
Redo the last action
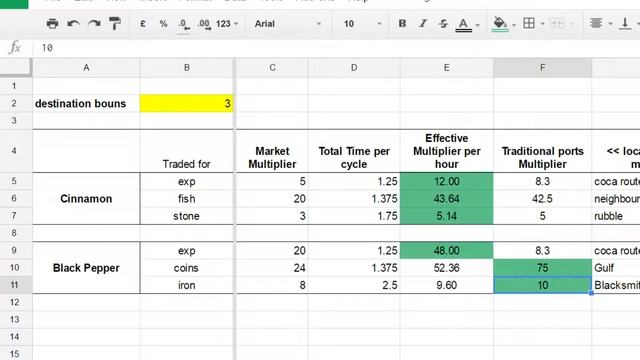coord(94,24)
